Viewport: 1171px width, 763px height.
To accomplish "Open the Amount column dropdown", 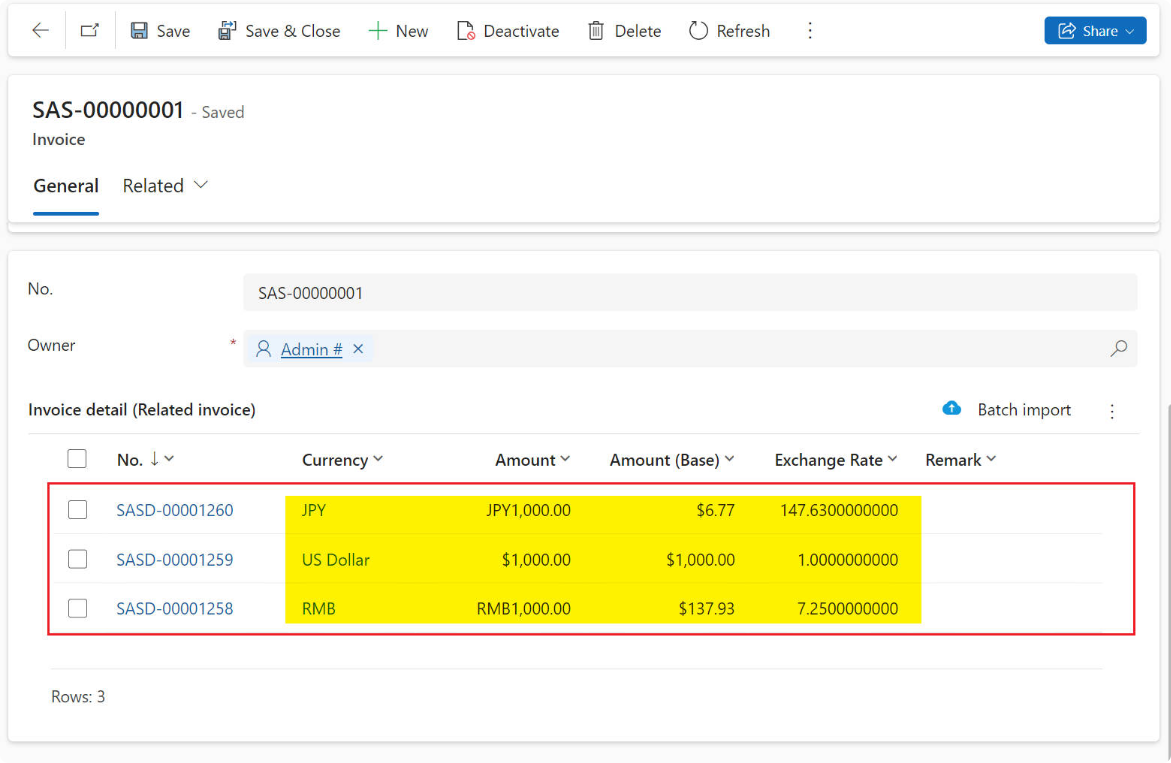I will (565, 459).
